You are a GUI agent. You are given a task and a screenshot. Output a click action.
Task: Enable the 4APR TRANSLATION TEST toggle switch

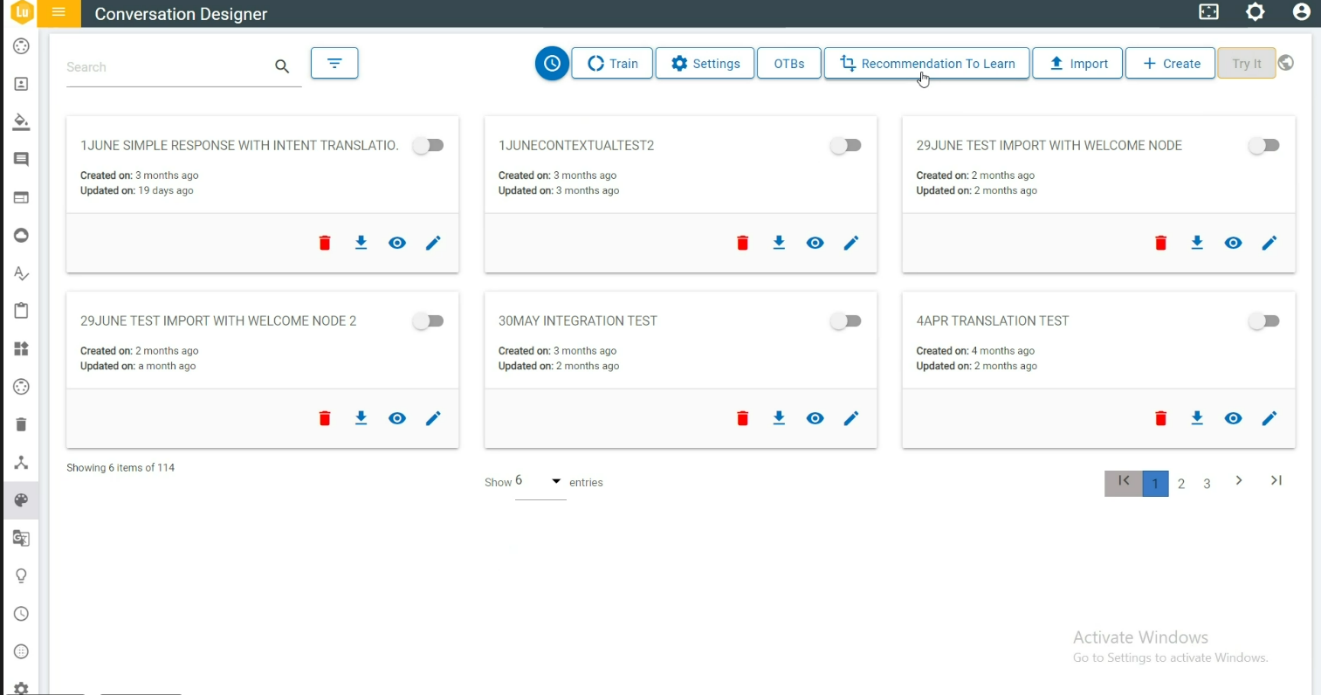pyautogui.click(x=1264, y=321)
